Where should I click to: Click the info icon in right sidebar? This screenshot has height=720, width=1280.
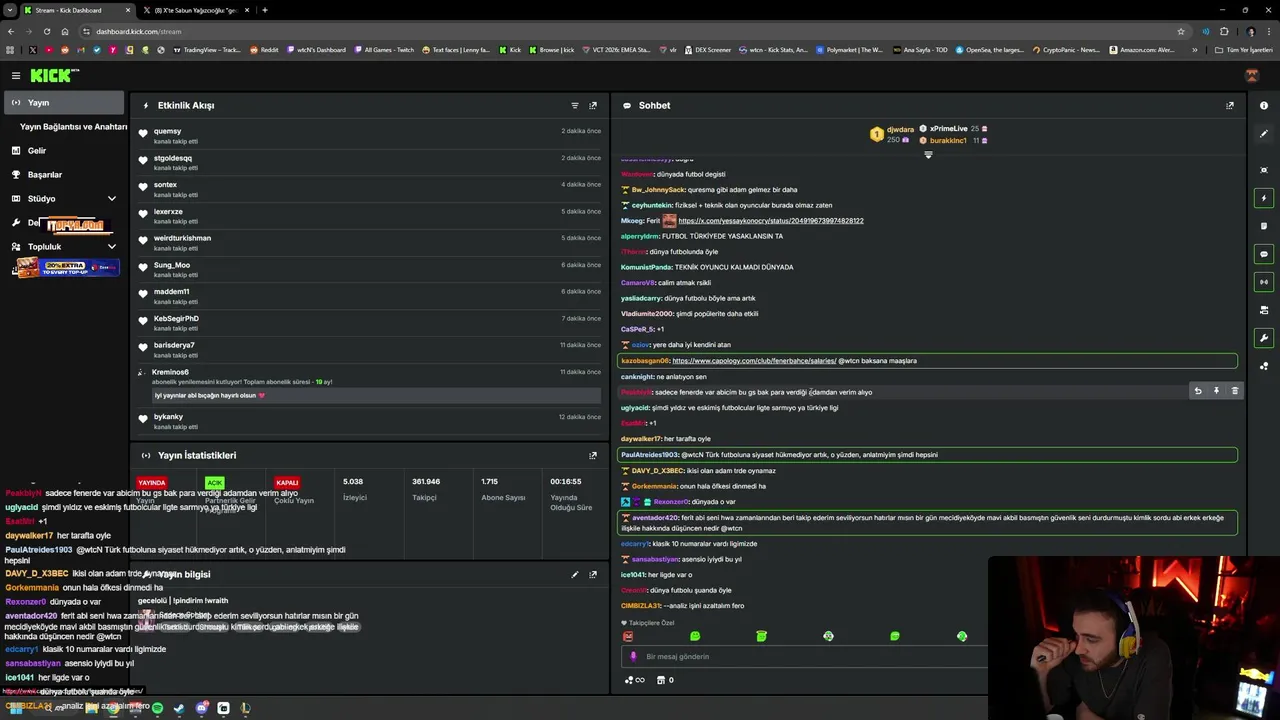pos(1264,105)
